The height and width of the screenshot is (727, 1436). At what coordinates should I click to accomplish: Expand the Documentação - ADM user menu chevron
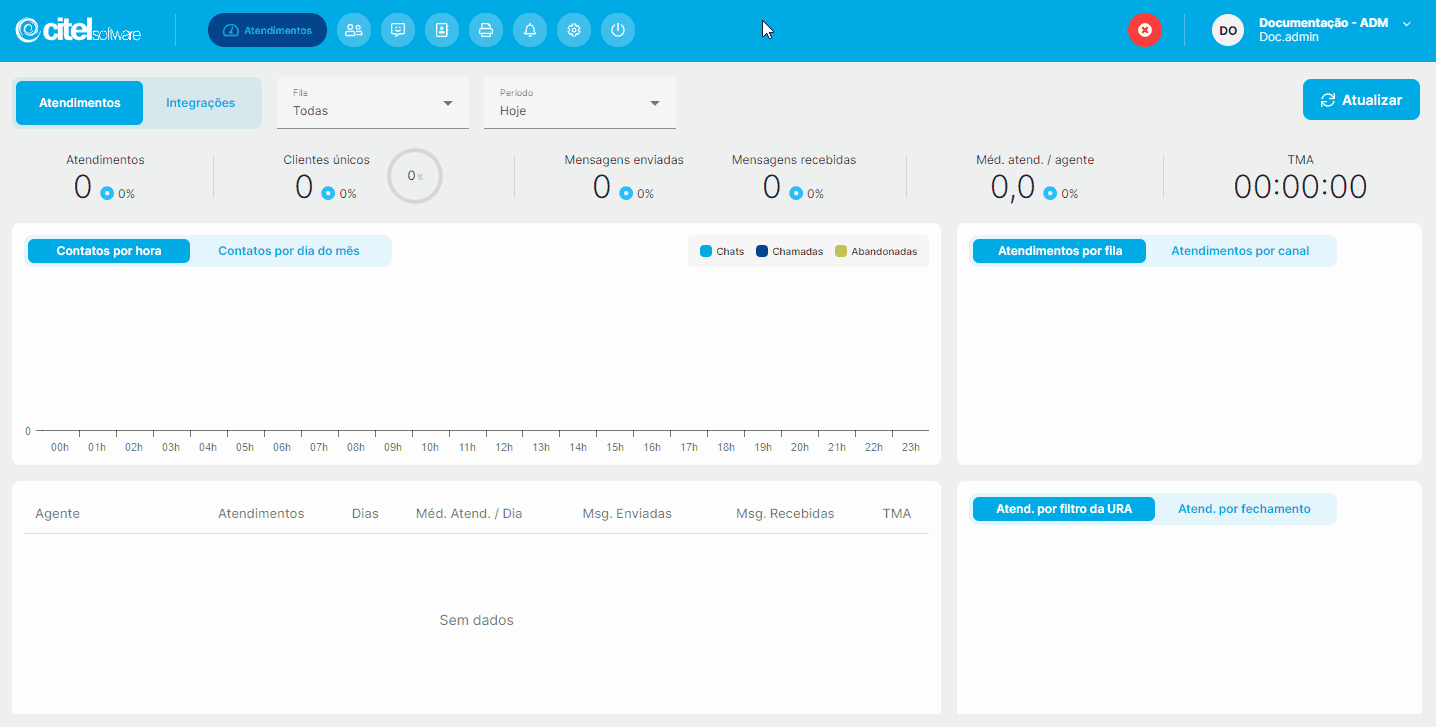1407,23
